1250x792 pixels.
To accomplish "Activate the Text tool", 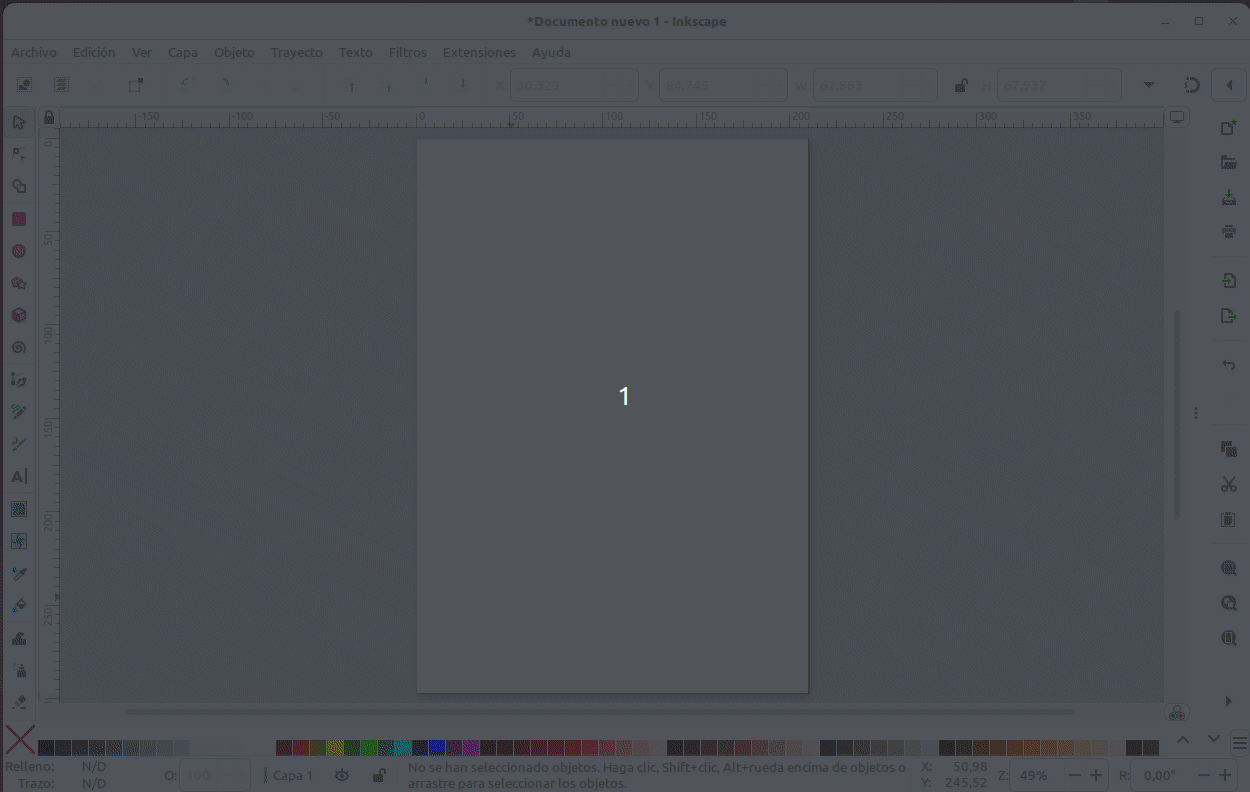I will (x=18, y=477).
